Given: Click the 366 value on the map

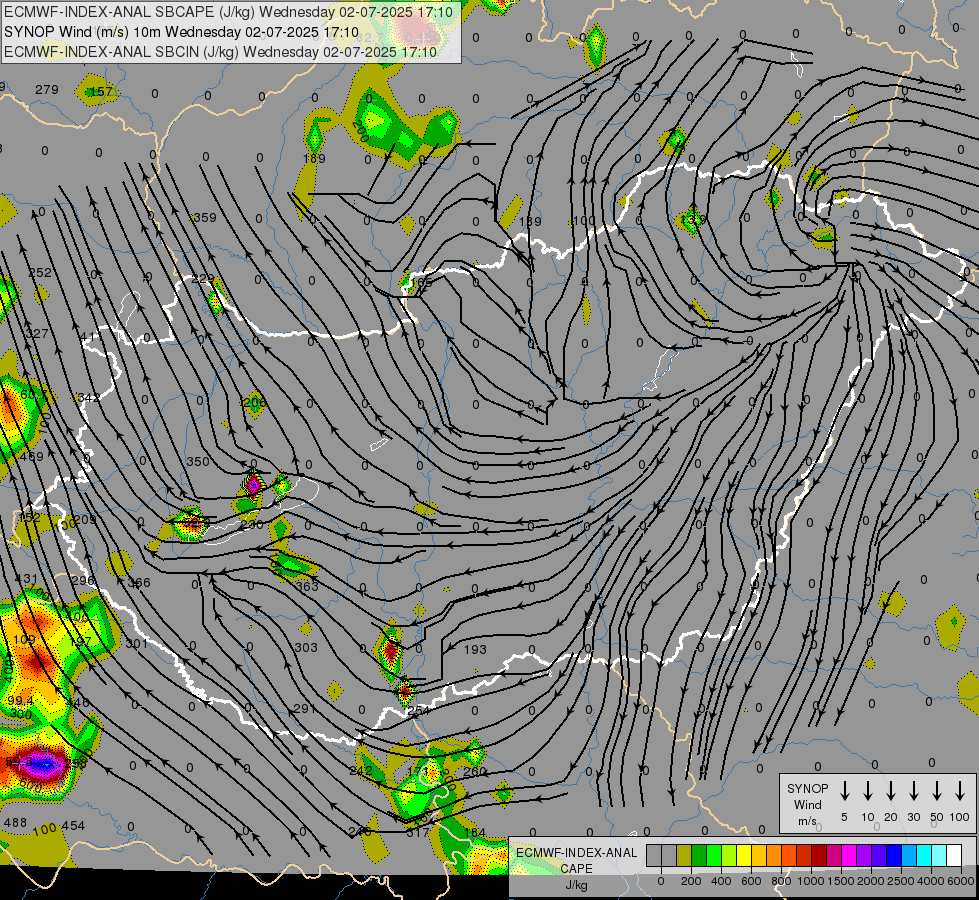Looking at the screenshot, I should click(139, 583).
